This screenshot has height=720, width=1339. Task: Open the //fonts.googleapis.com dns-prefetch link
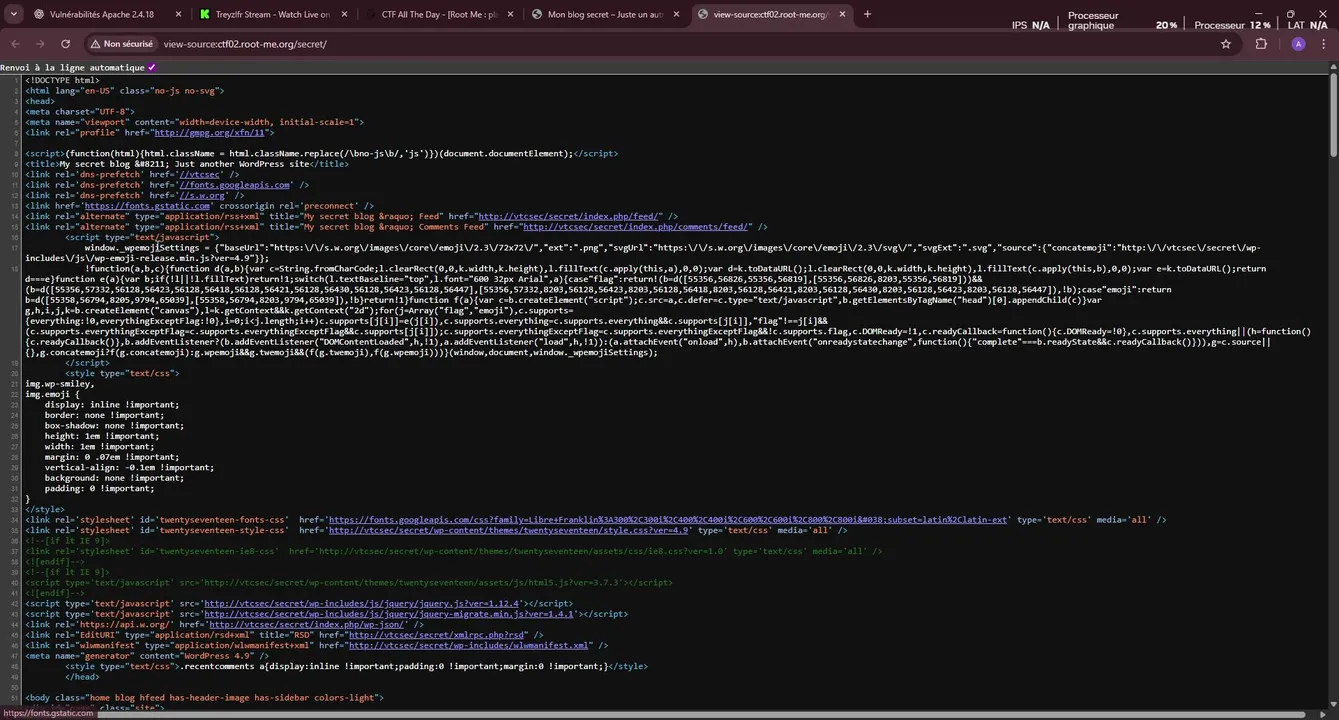(x=235, y=184)
